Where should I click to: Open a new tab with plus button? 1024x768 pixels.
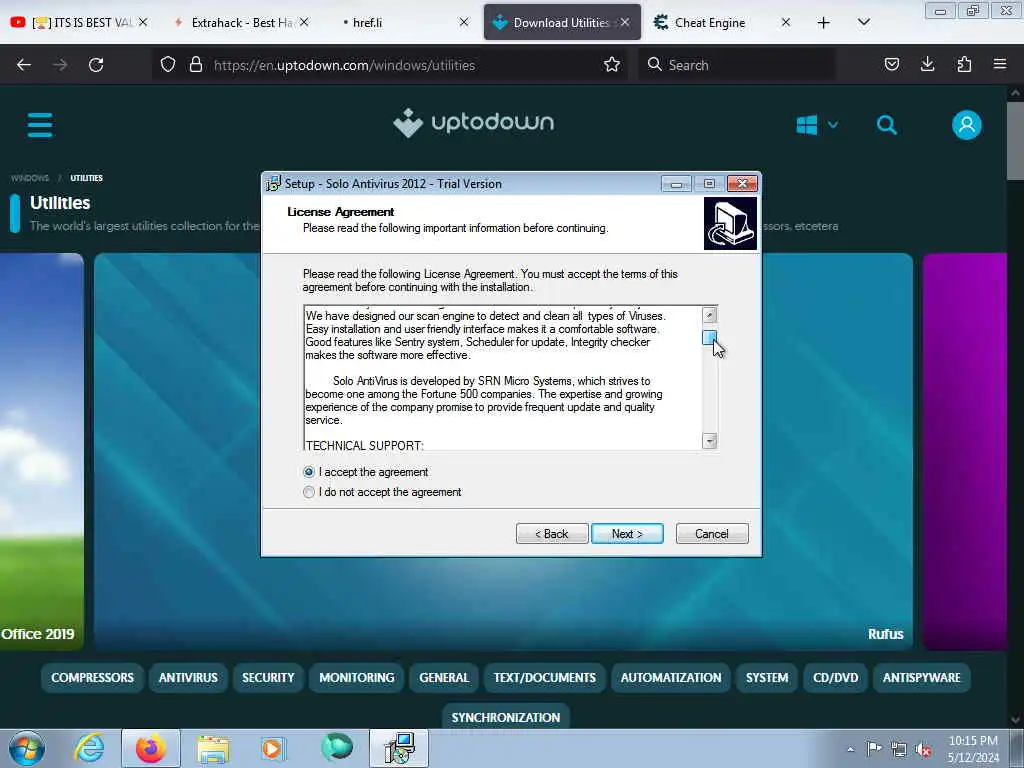point(824,23)
